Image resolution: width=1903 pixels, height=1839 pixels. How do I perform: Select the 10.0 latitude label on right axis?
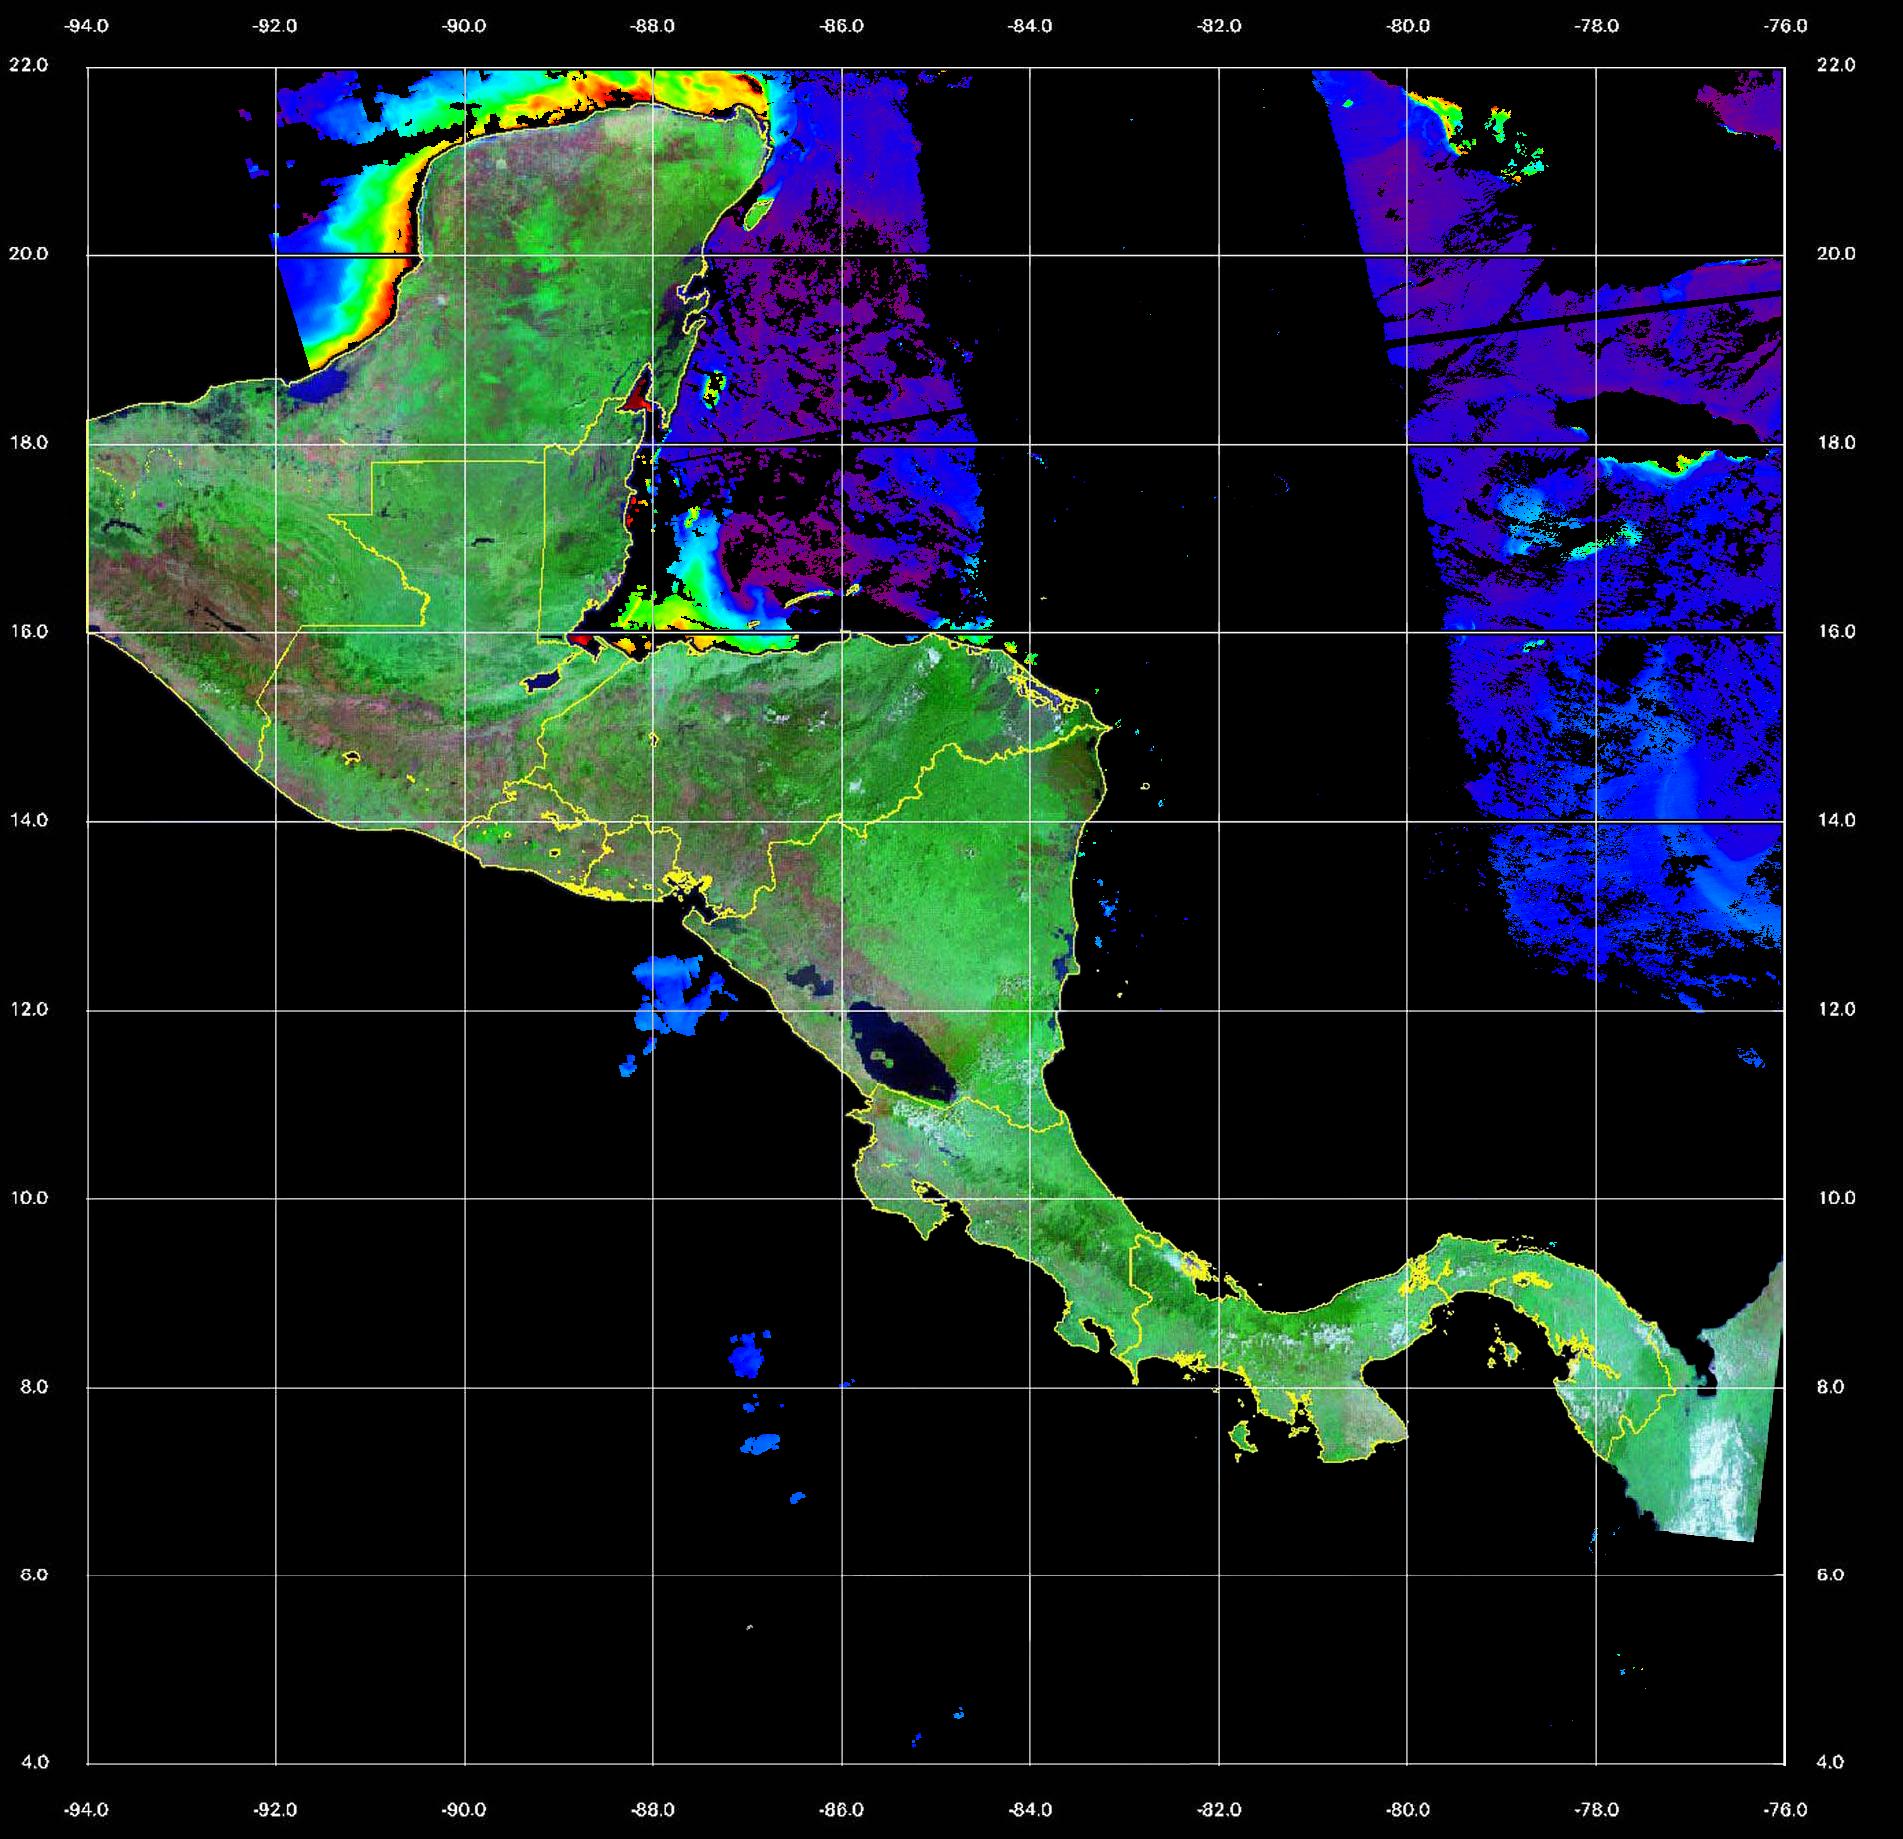(1835, 1198)
